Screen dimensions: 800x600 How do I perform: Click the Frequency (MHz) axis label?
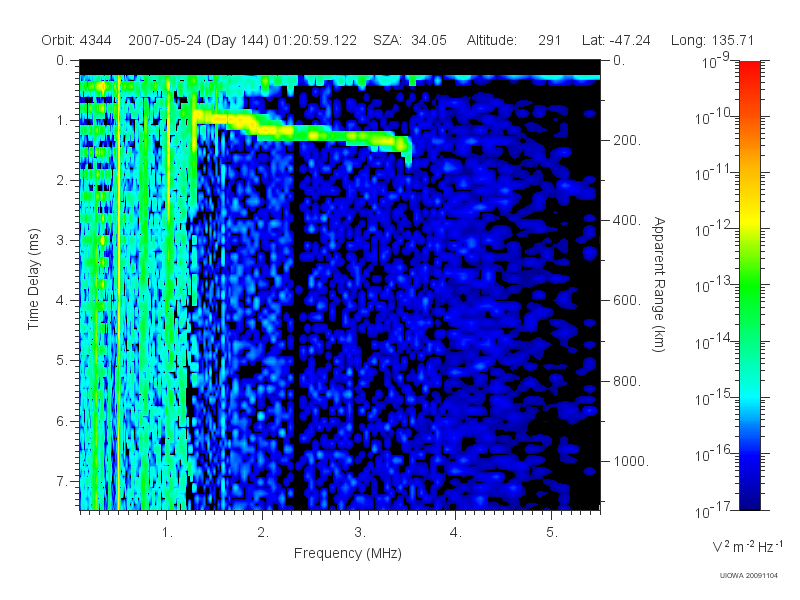[348, 554]
